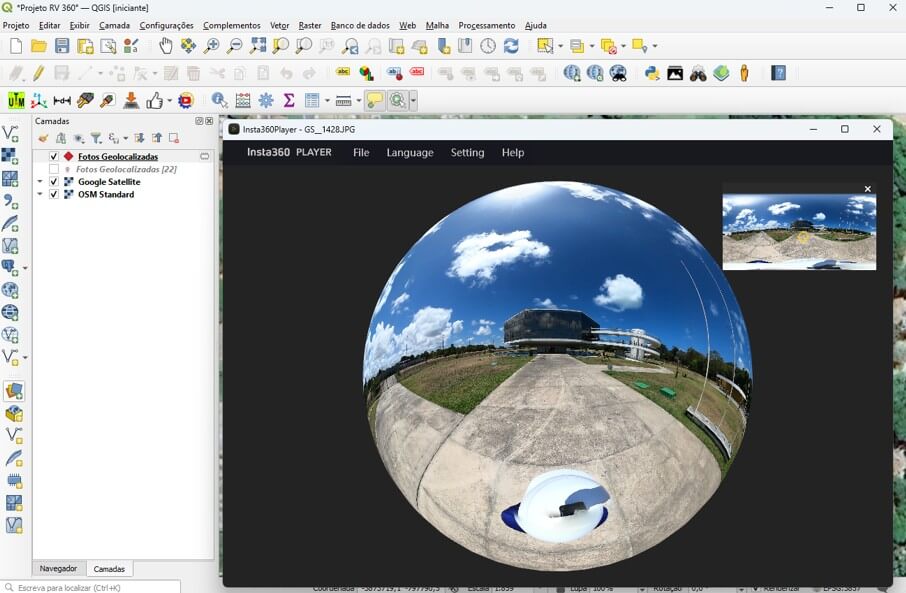906x593 pixels.
Task: Toggle Google Satellite layer visibility
Action: point(54,182)
